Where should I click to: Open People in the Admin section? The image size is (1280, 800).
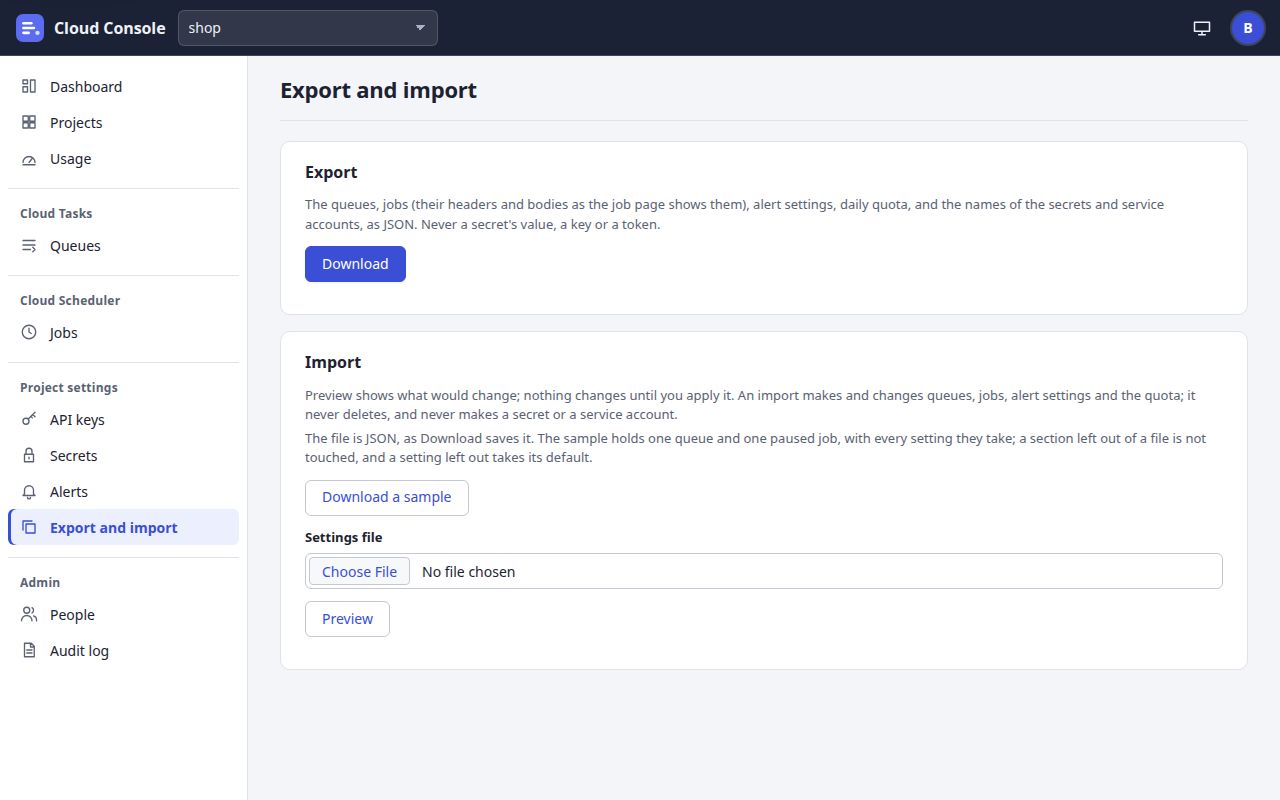pyautogui.click(x=124, y=615)
